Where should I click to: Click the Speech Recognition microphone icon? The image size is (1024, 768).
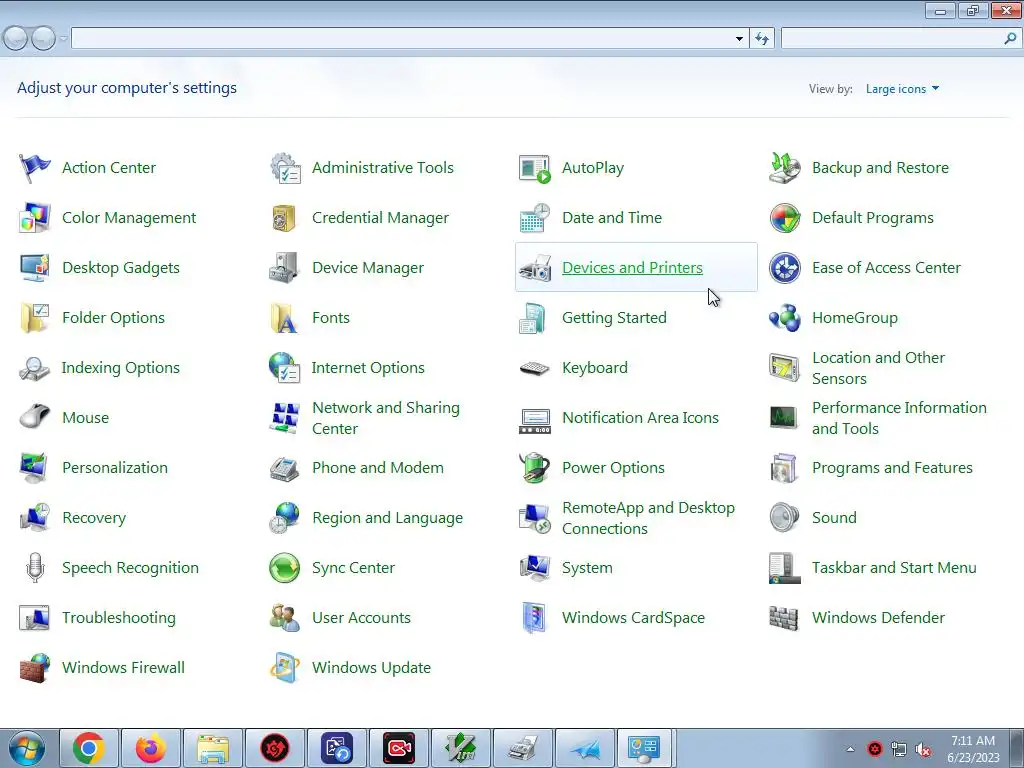[35, 568]
